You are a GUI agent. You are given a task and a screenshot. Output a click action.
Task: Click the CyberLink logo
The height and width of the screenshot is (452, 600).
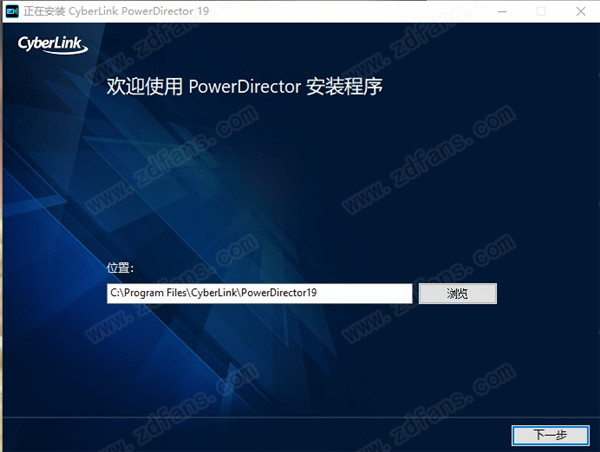pos(53,45)
